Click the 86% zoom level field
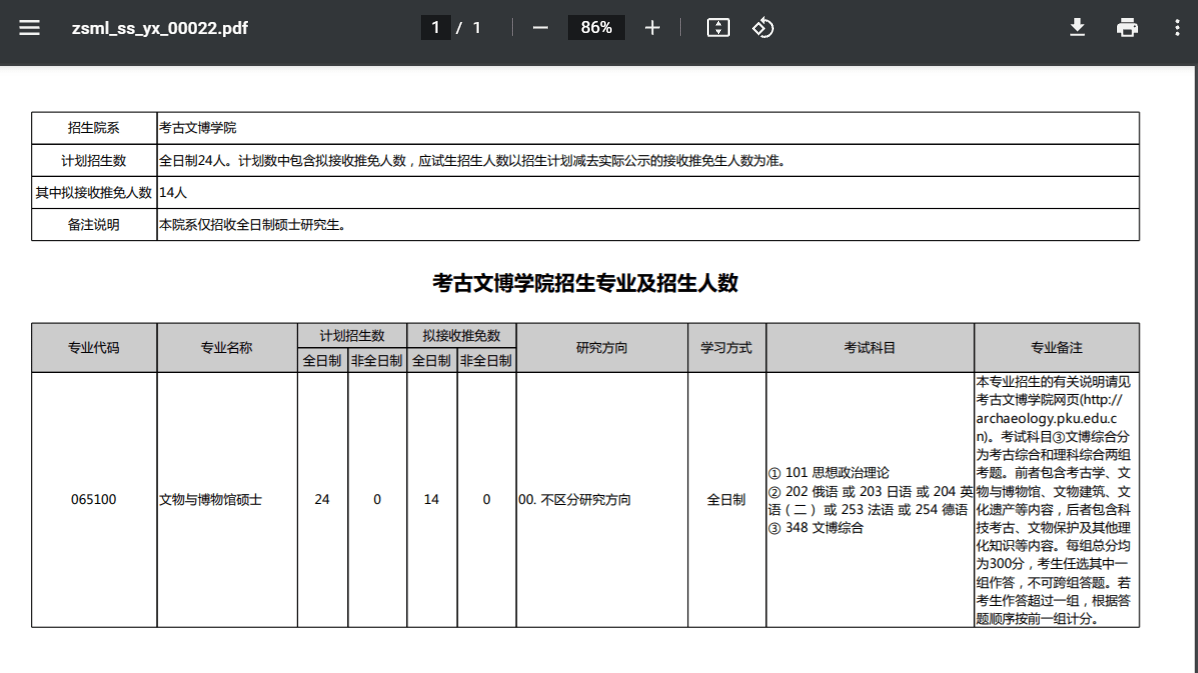Image resolution: width=1198 pixels, height=673 pixels. point(596,28)
